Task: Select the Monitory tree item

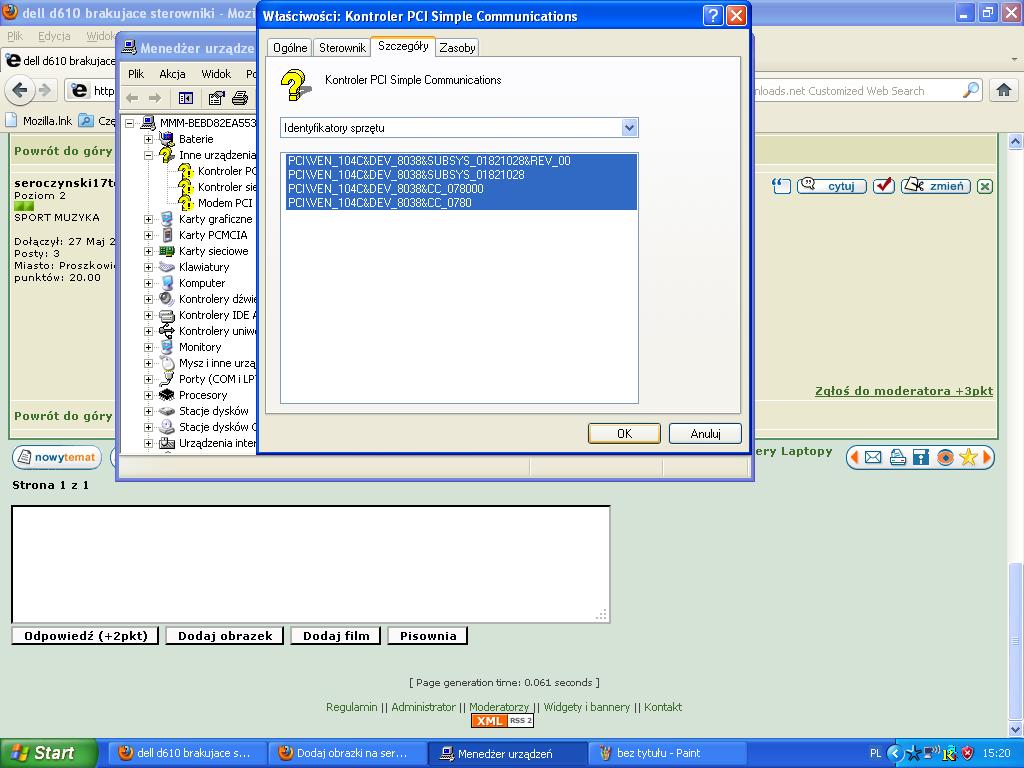Action: tap(200, 347)
